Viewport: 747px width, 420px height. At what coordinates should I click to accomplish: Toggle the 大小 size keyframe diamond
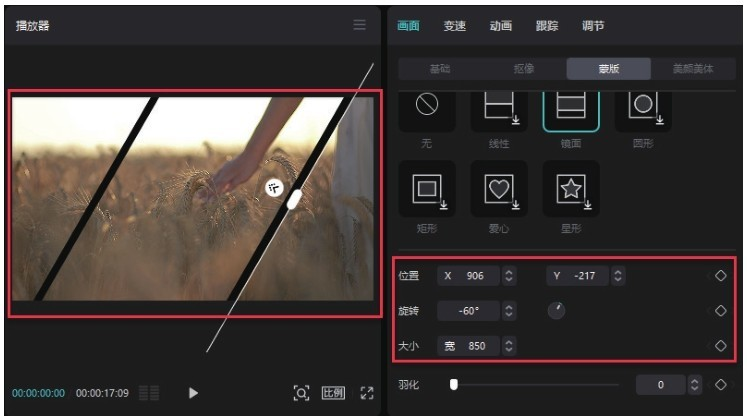tap(720, 346)
